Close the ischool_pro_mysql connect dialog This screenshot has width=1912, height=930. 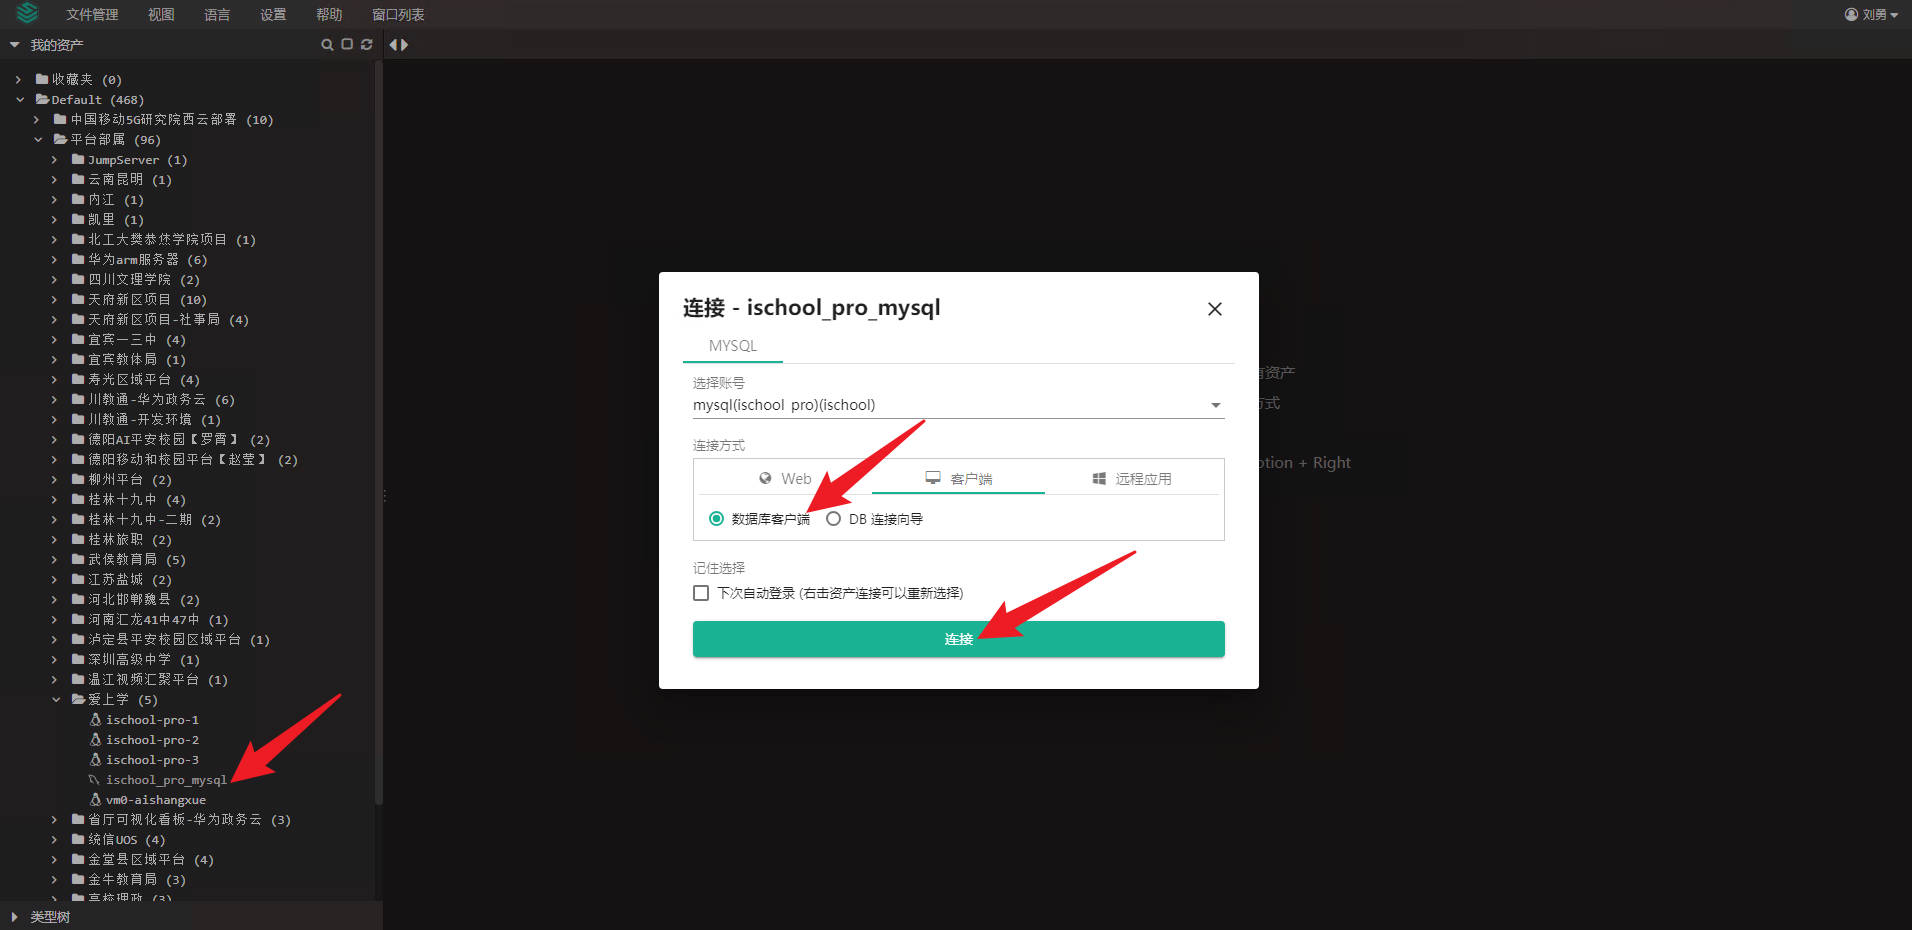tap(1214, 309)
